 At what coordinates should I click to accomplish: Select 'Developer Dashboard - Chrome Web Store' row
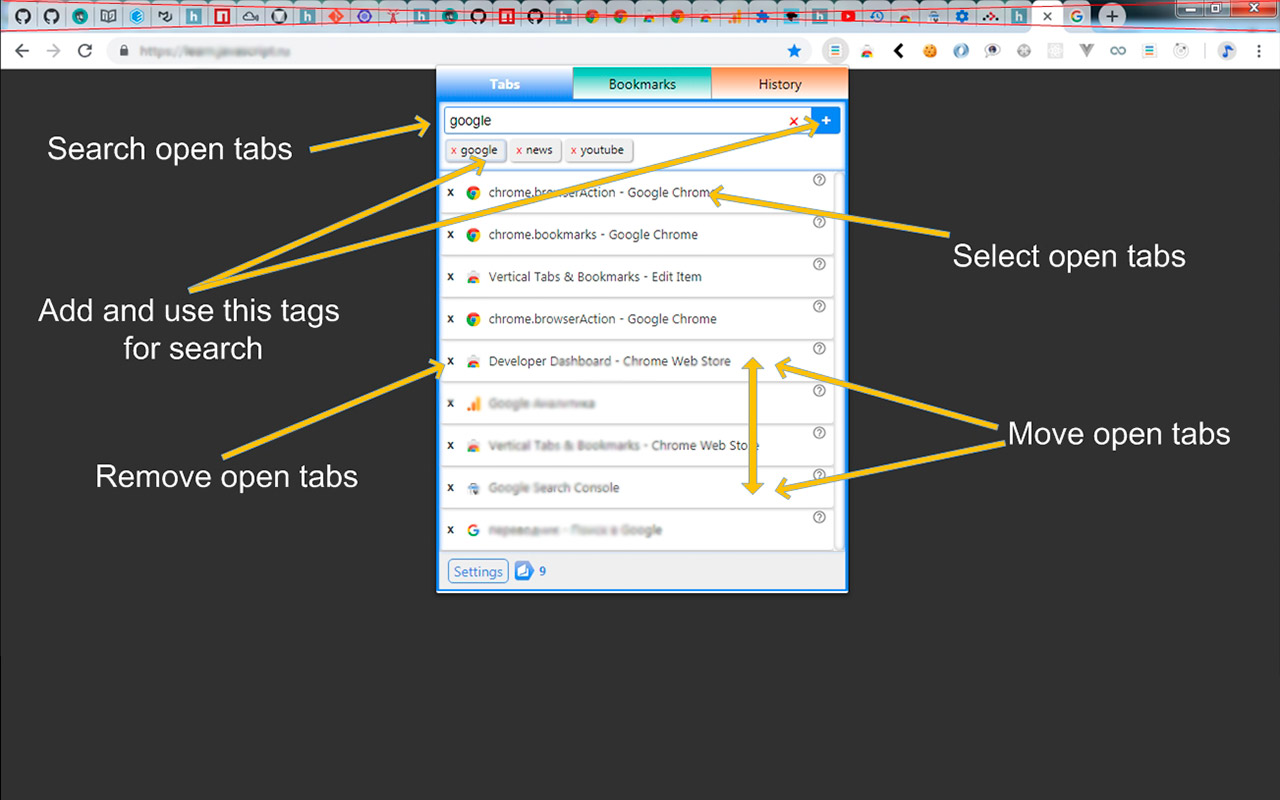(637, 361)
